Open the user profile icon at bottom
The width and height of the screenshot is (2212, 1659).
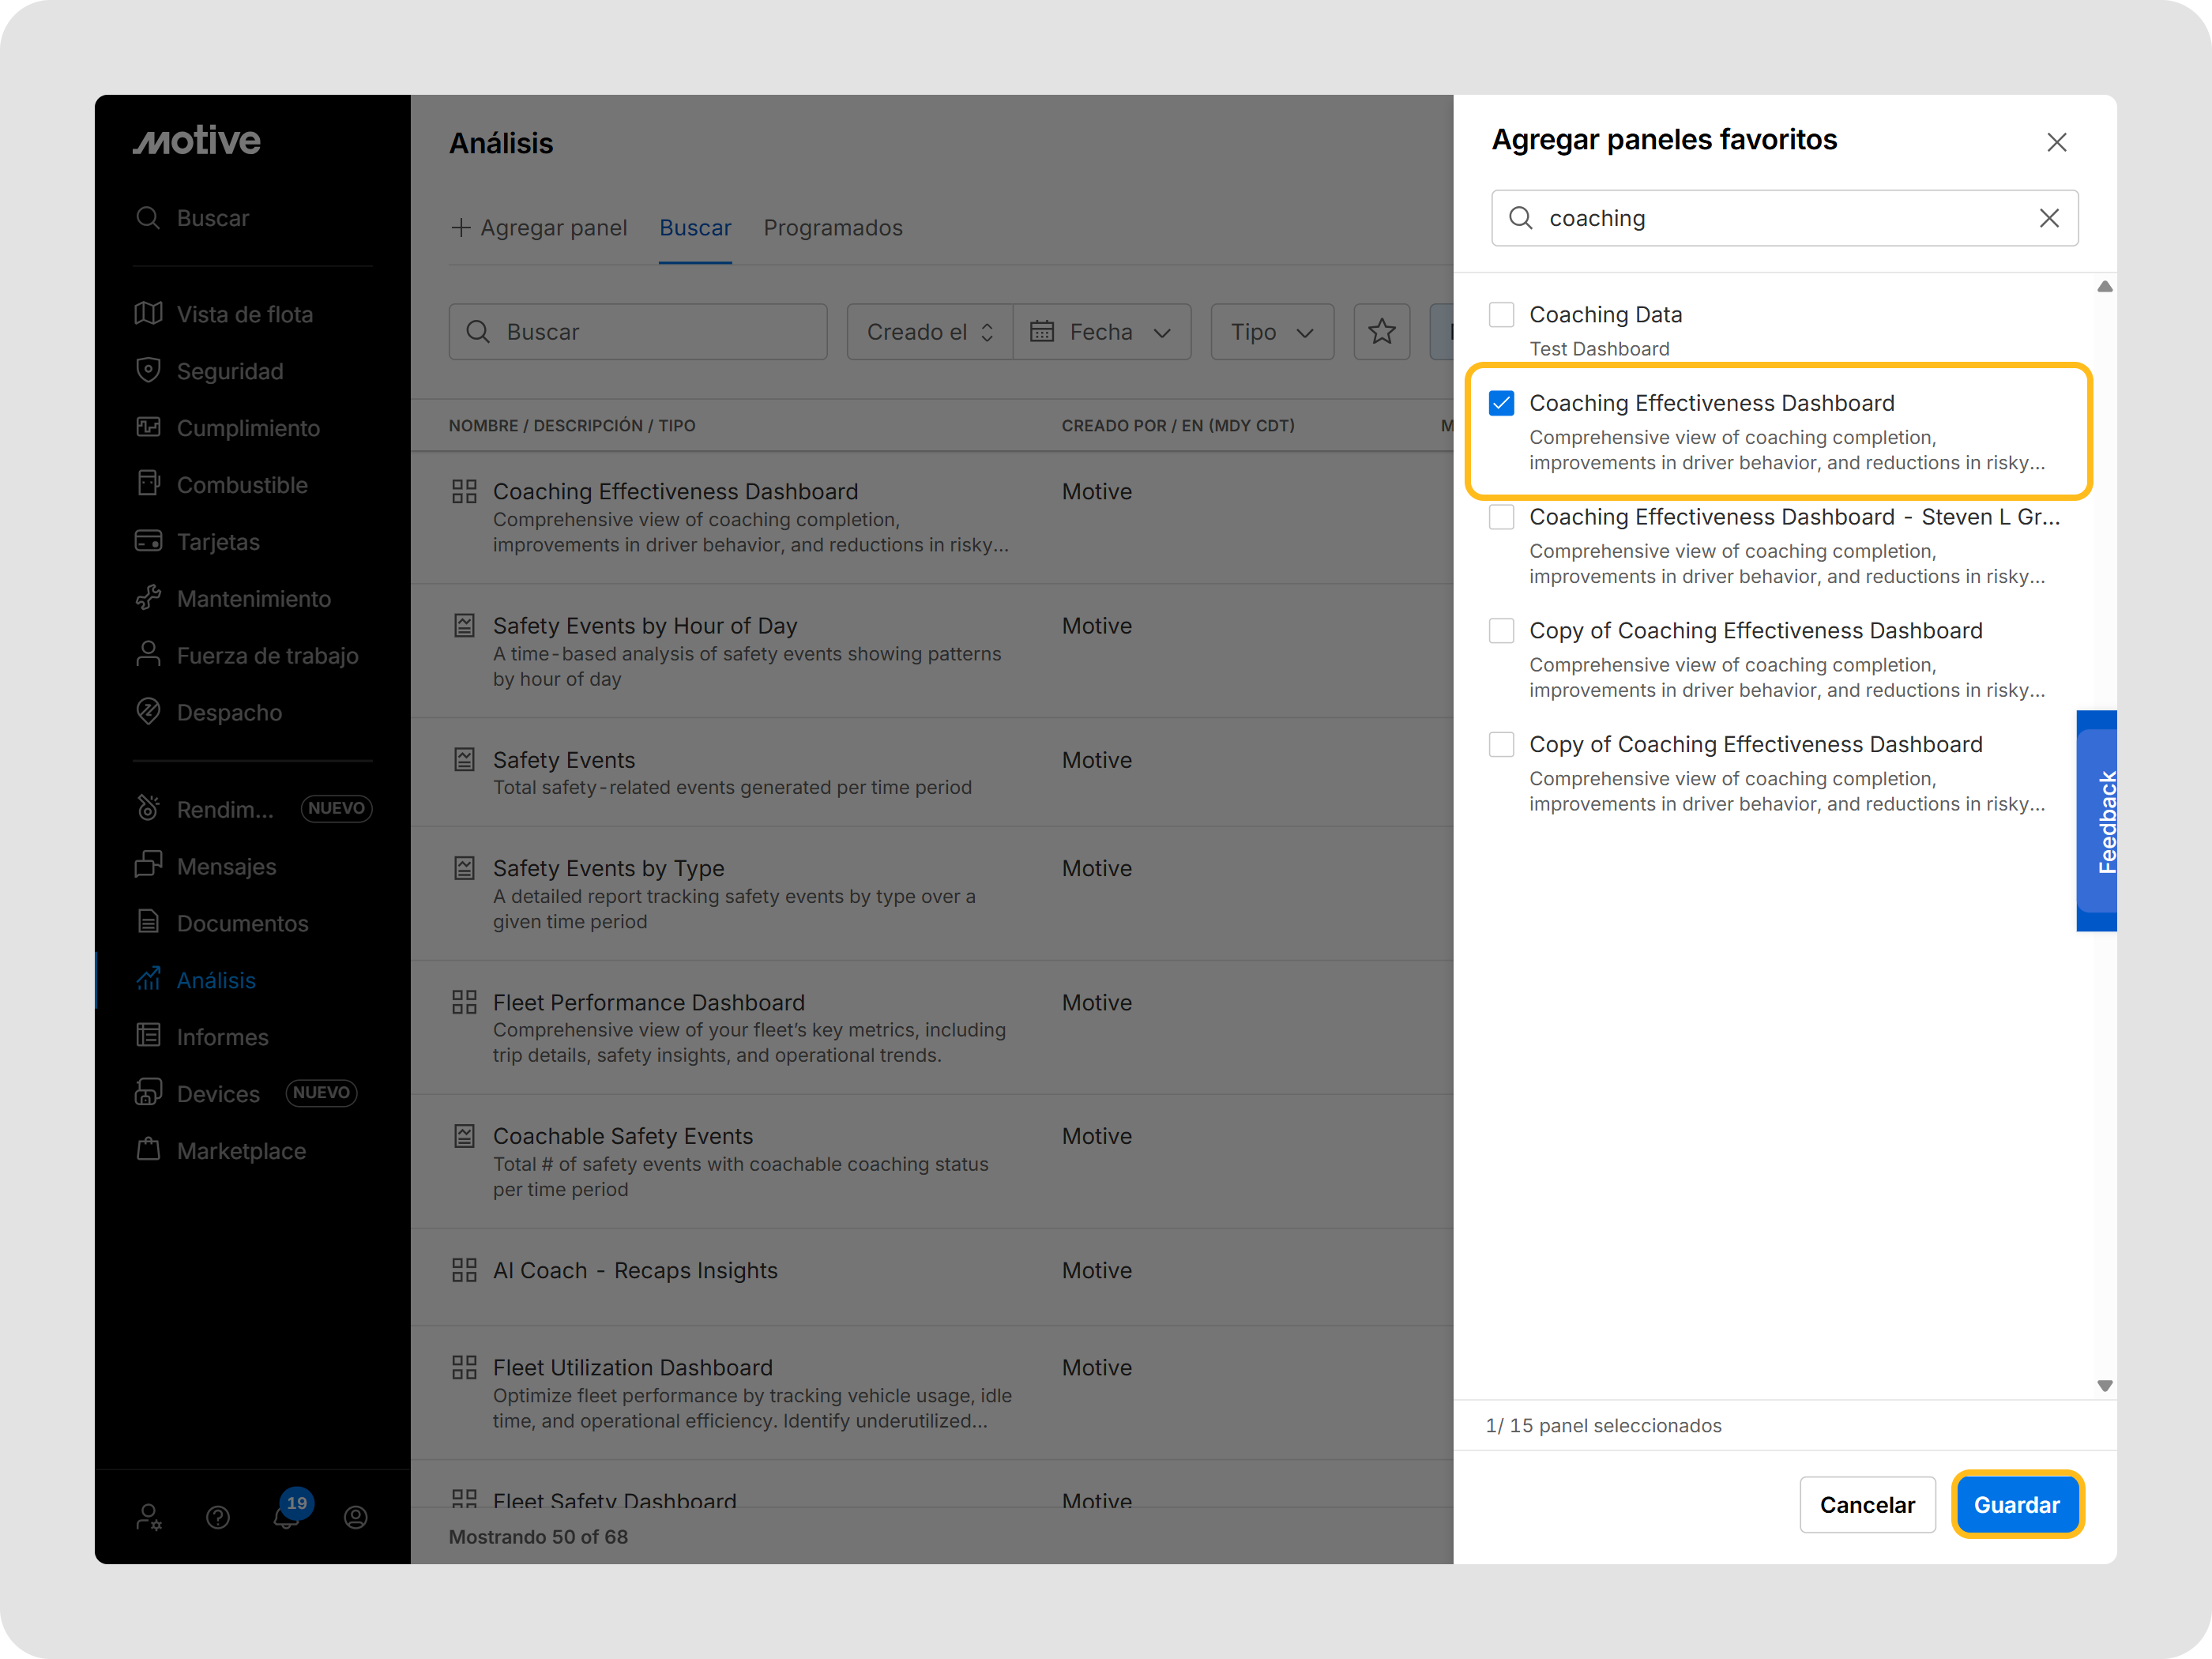coord(355,1517)
